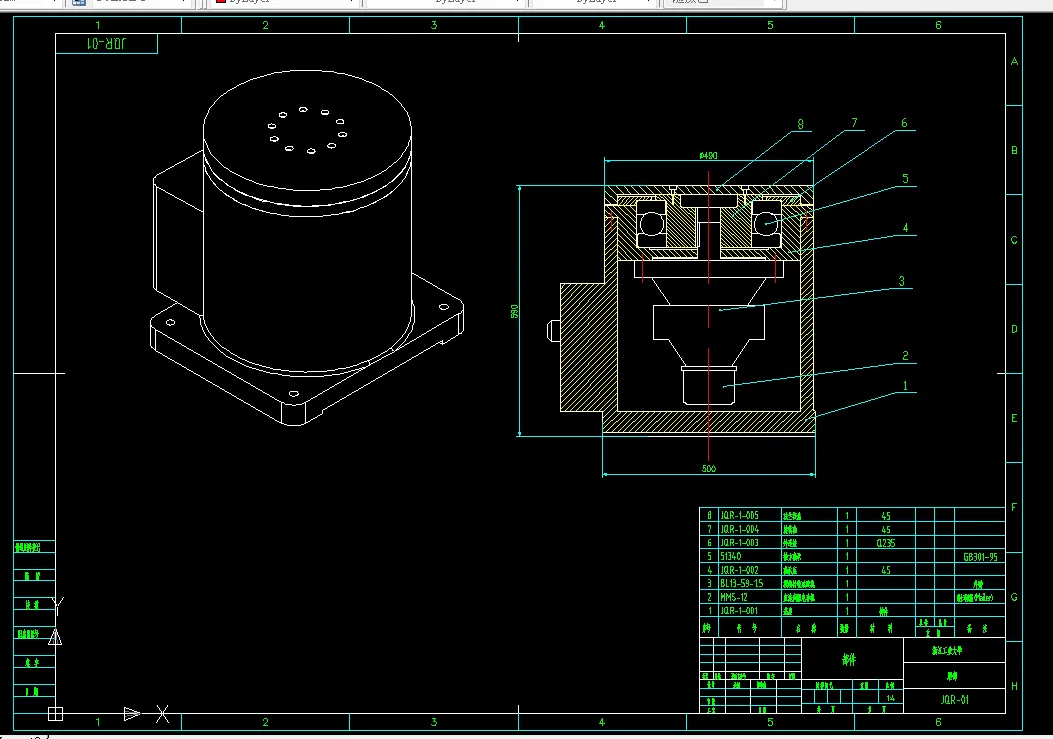Click the GB301-95 standard cell
1053x739 pixels.
click(x=980, y=557)
